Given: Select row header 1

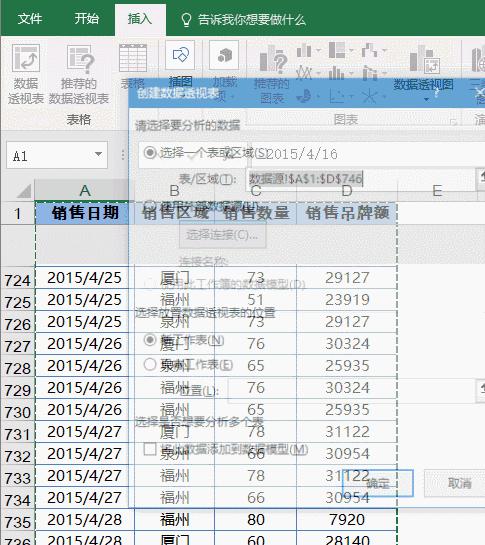Looking at the screenshot, I should tap(17, 213).
